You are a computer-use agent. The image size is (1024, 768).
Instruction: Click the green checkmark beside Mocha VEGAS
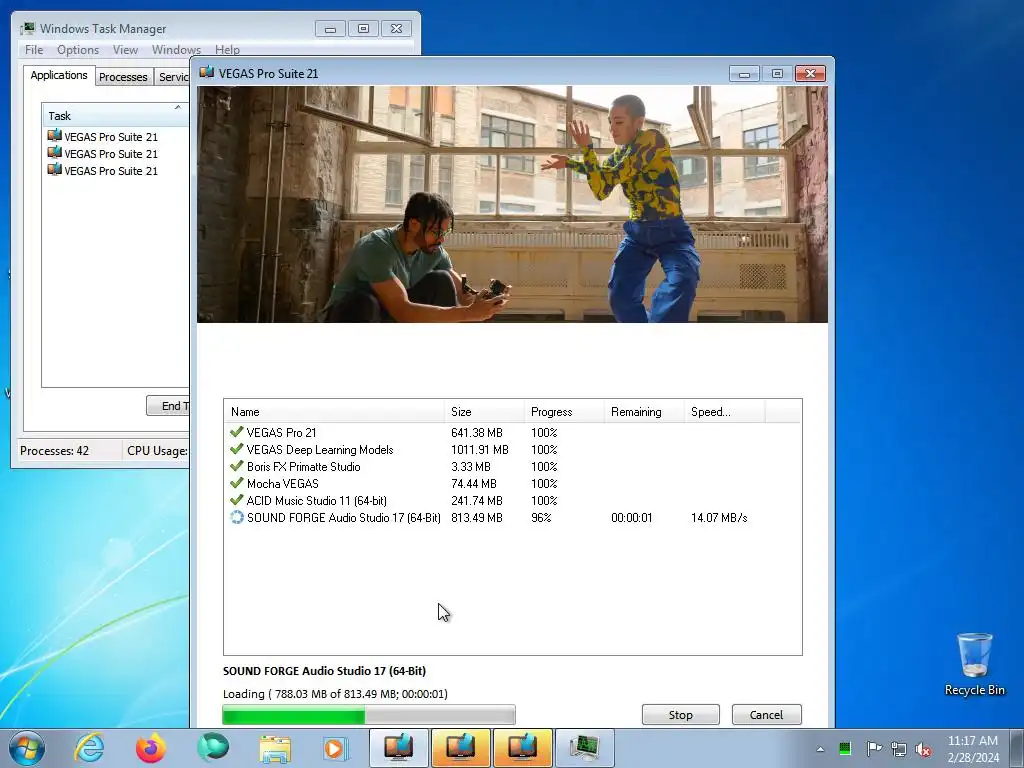point(236,483)
